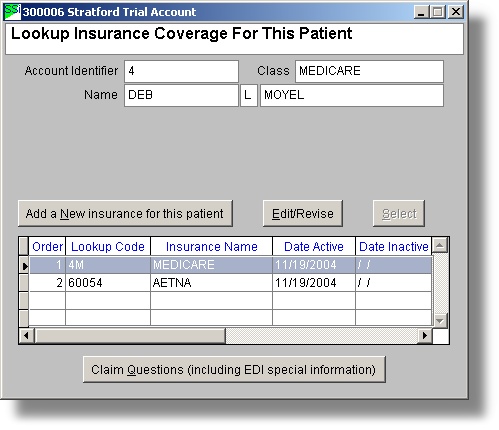Click the Order 2 cell

[x=47, y=283]
